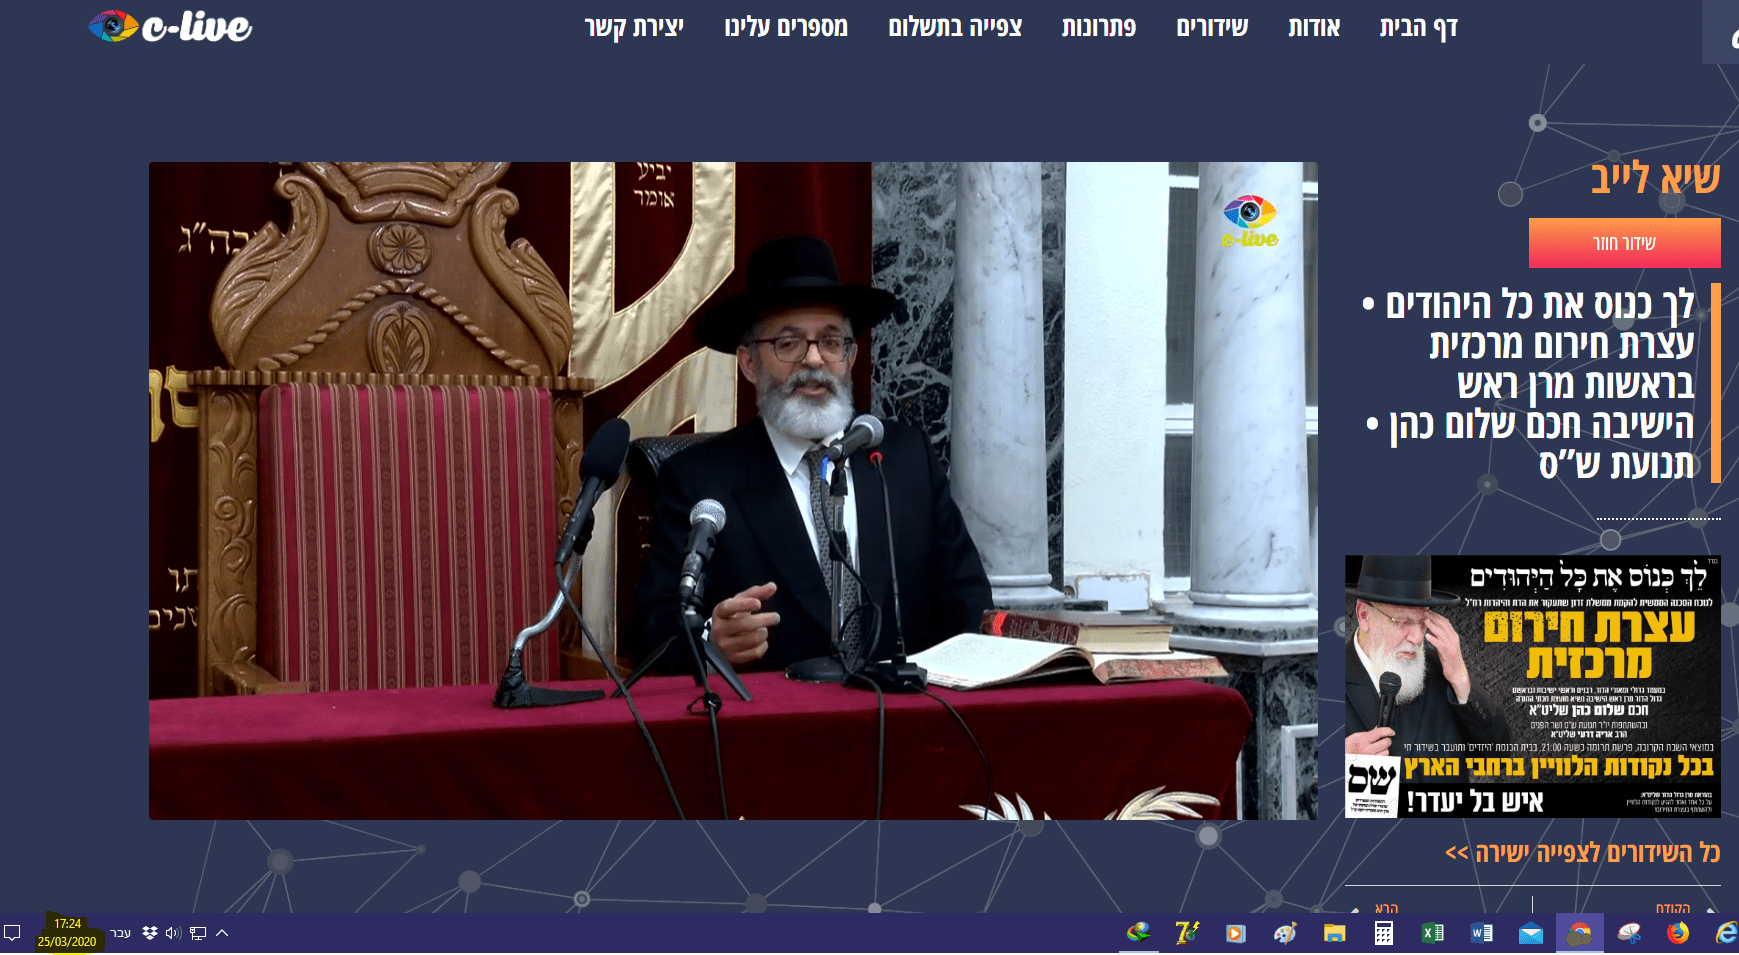Open the taskbar clock showing 17:24
The width and height of the screenshot is (1739, 955).
(x=67, y=933)
